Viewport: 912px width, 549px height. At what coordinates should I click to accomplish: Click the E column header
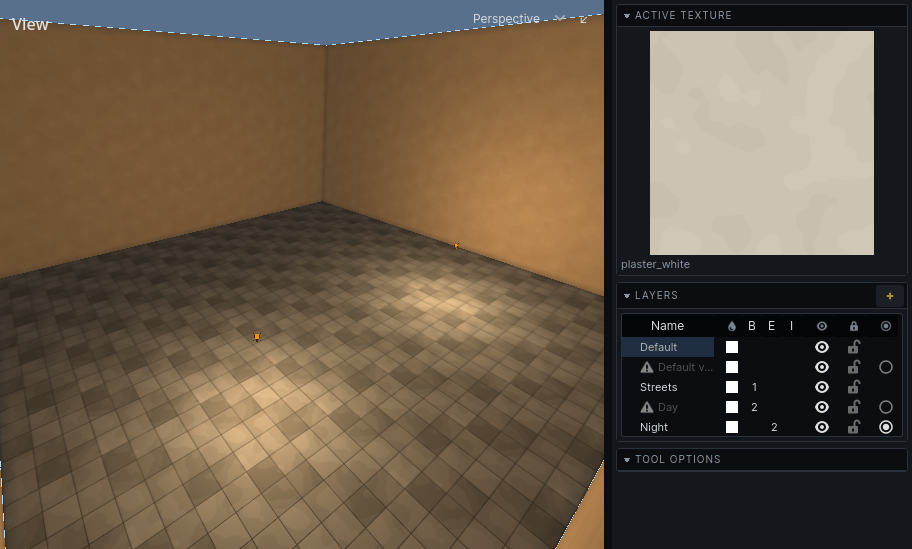(x=771, y=326)
